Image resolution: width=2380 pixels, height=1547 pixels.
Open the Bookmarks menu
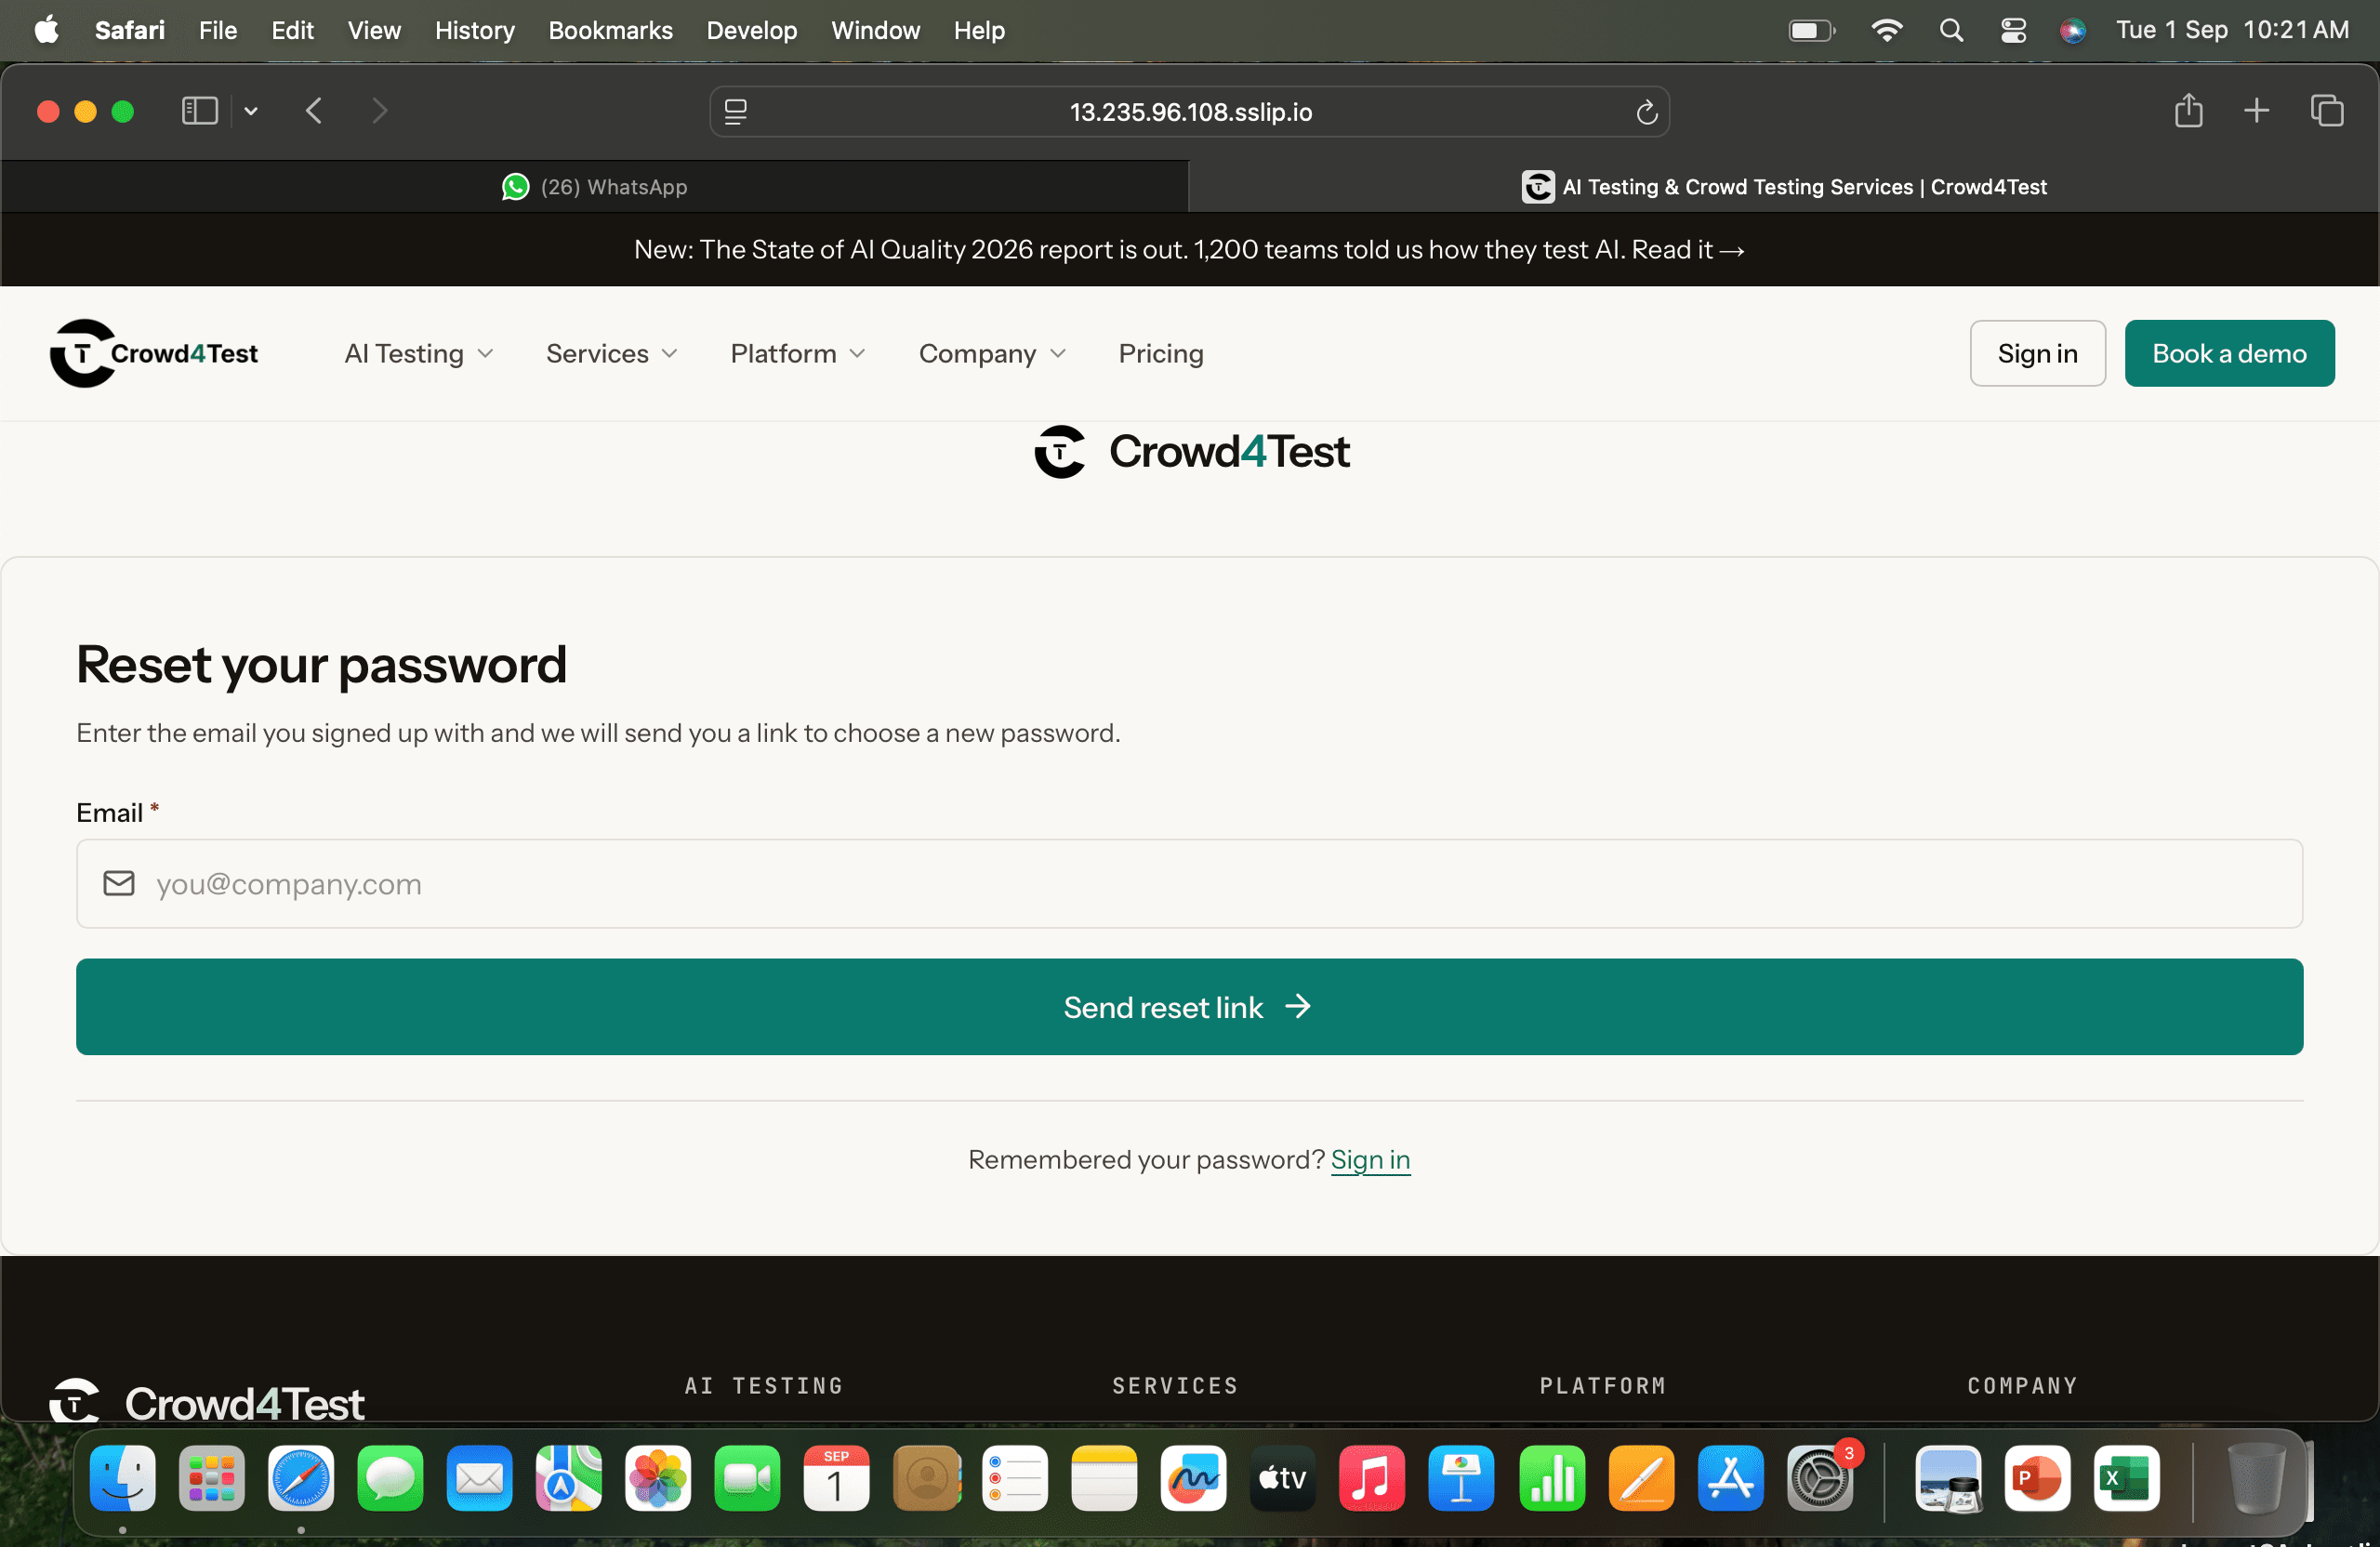[610, 30]
